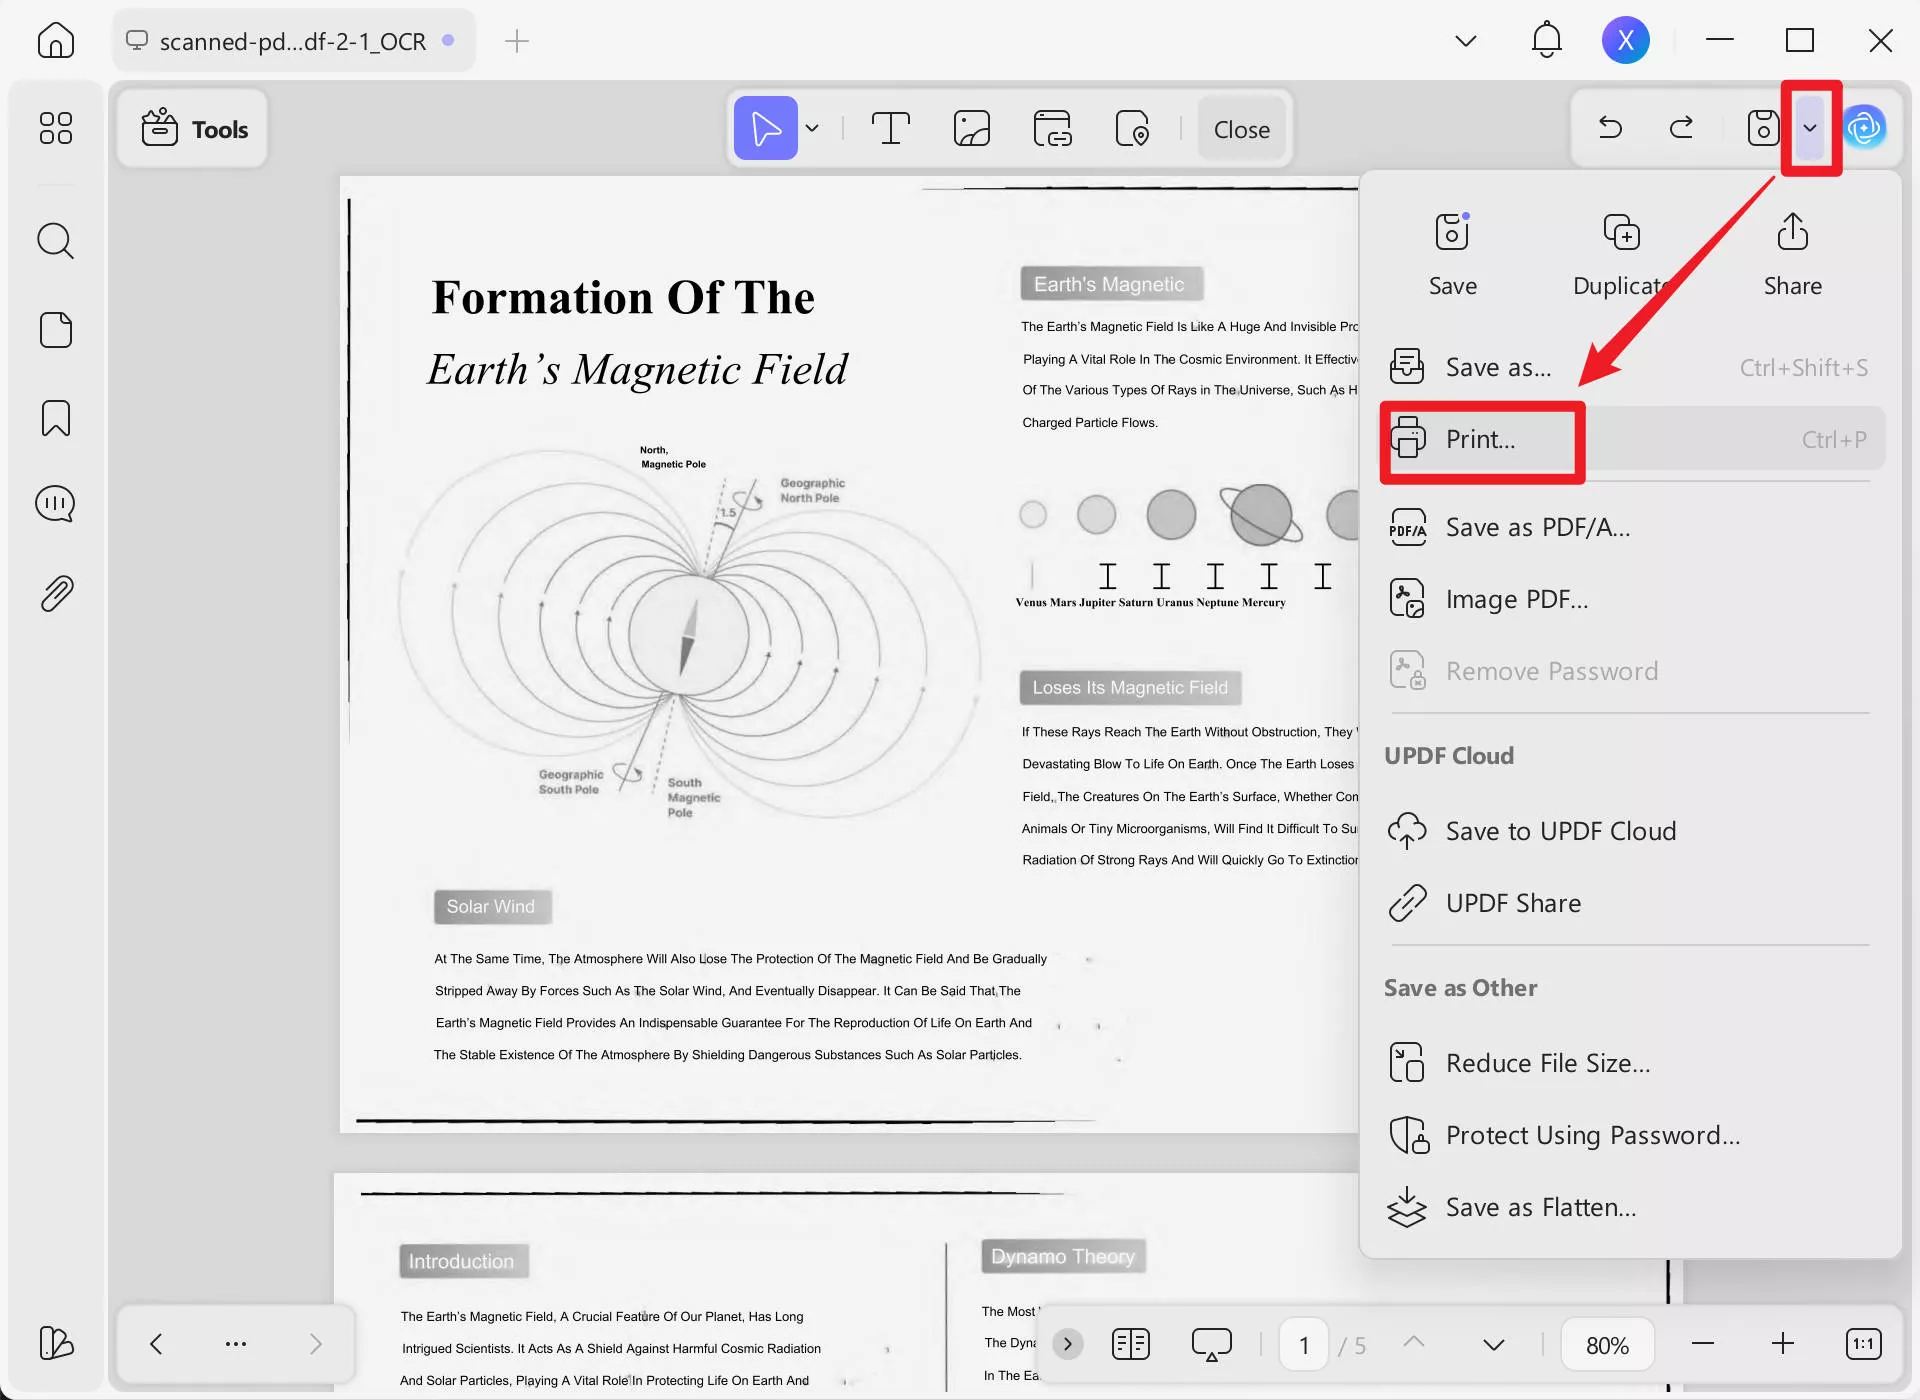This screenshot has width=1920, height=1400.
Task: Open the Tools button
Action: pyautogui.click(x=194, y=129)
